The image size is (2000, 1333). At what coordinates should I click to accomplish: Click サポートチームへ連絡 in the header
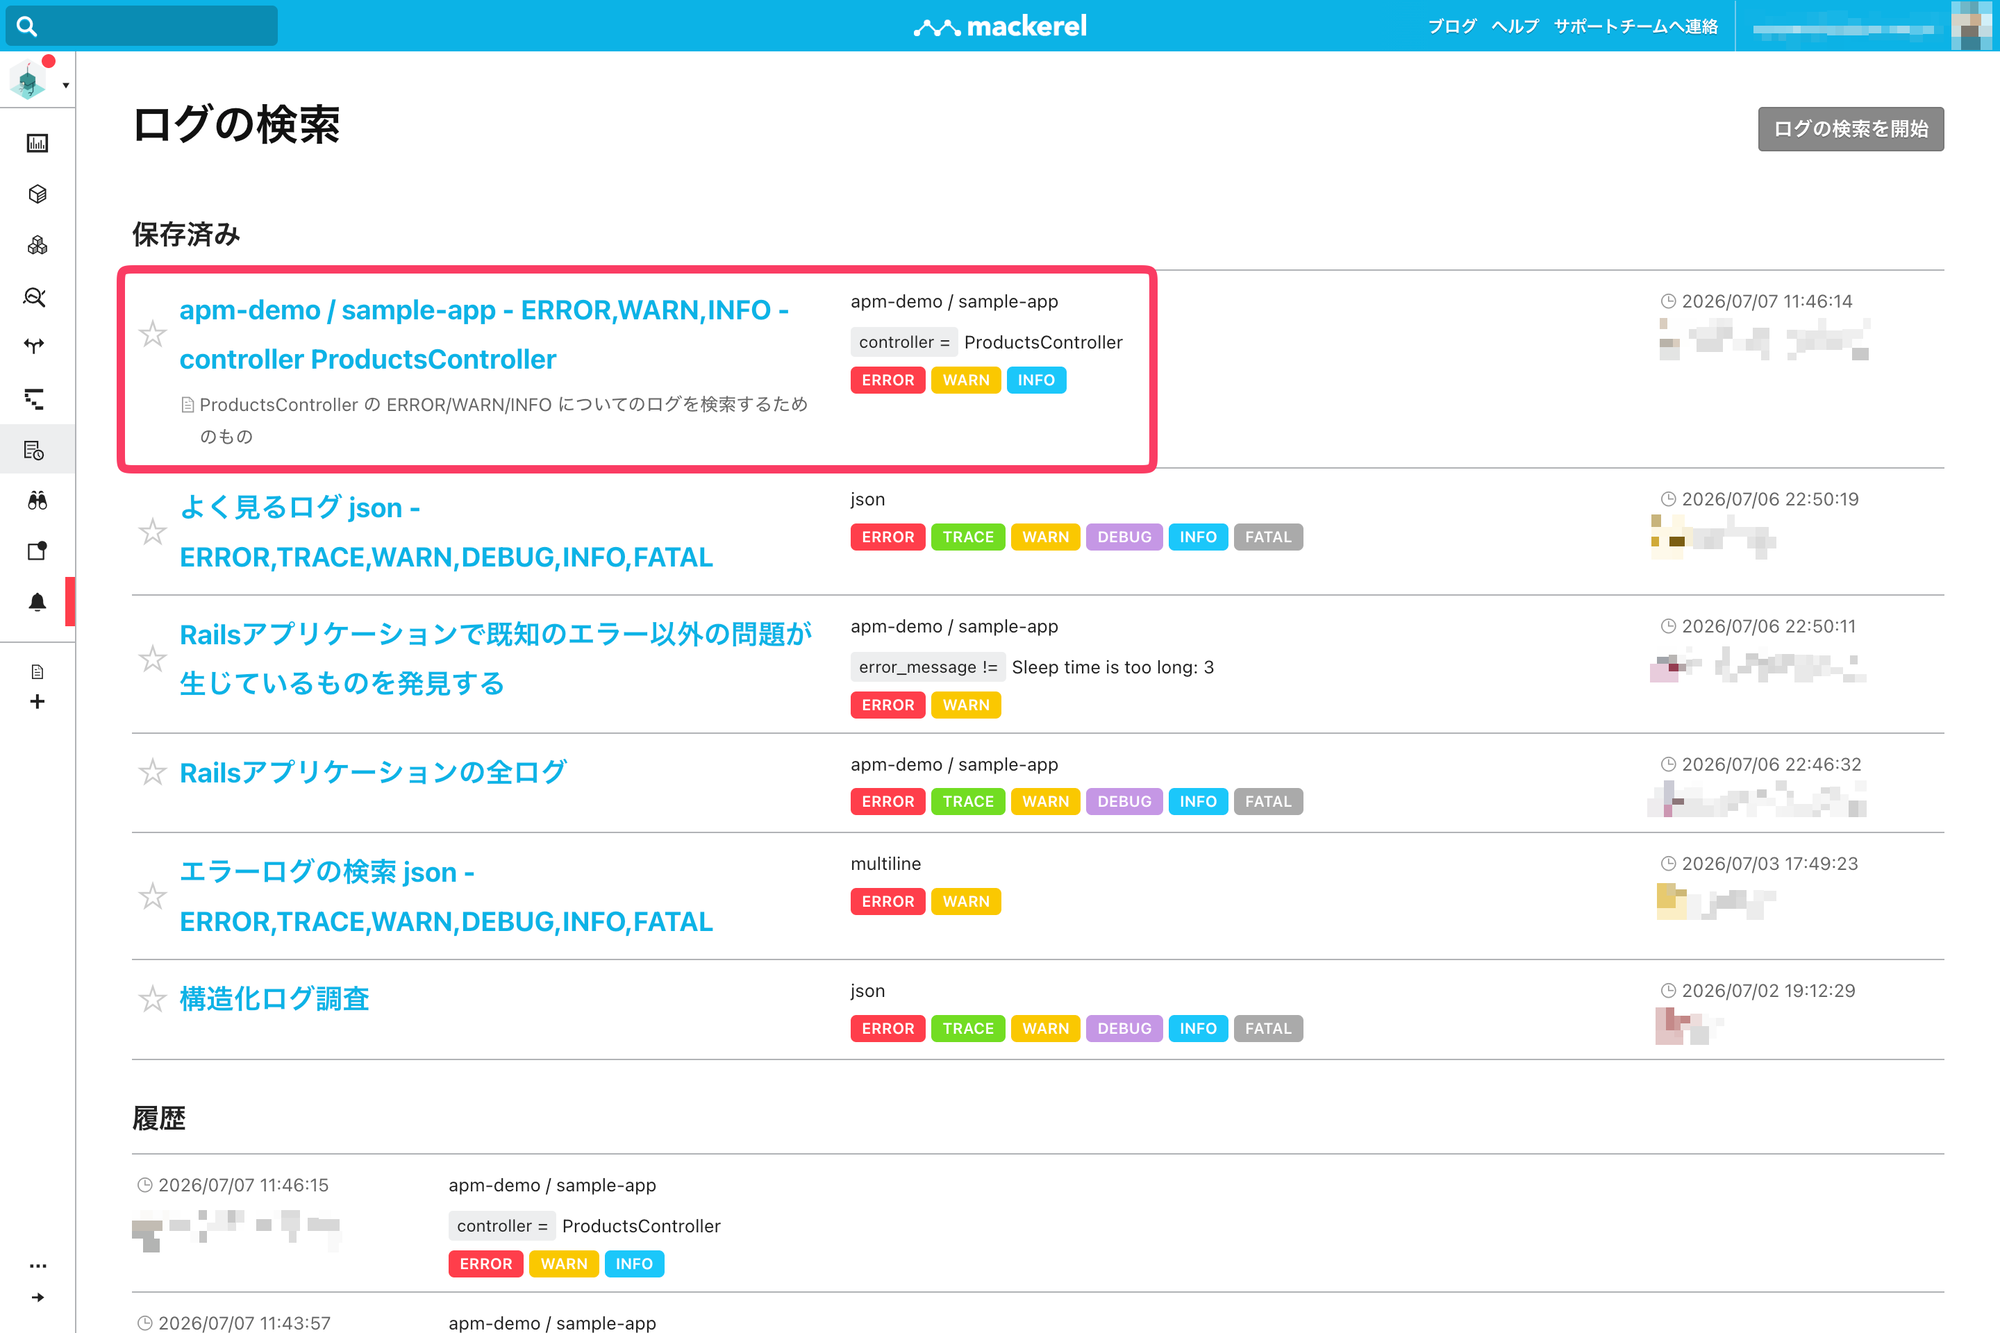tap(1636, 26)
